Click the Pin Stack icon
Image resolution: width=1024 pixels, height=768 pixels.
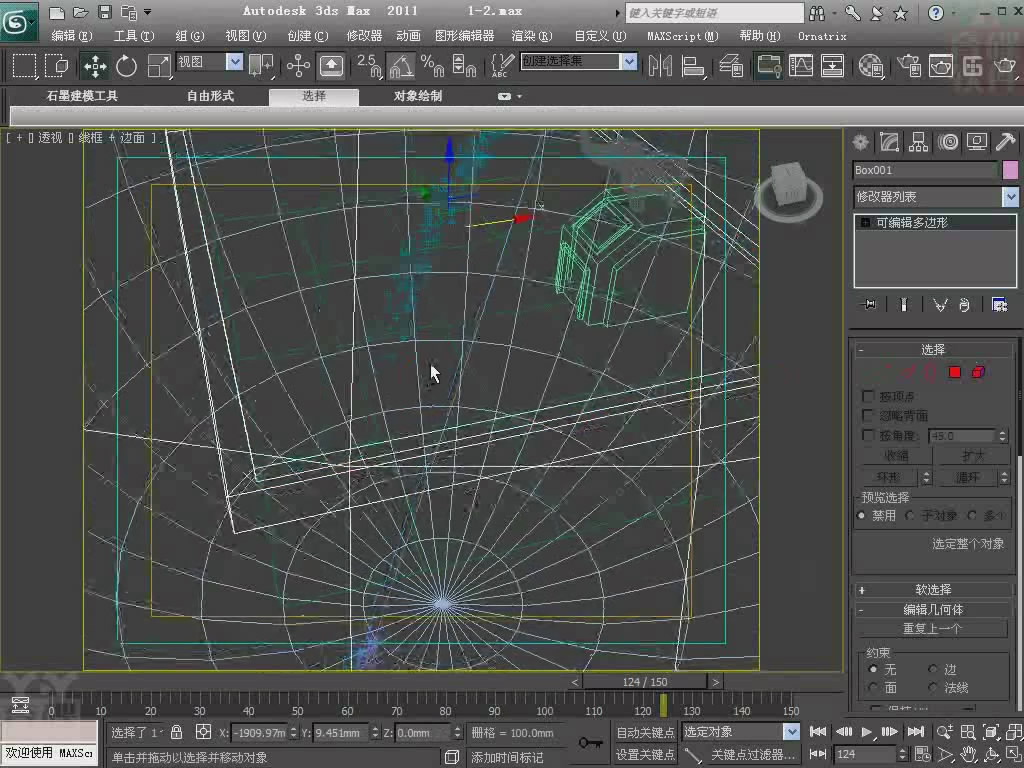(870, 304)
